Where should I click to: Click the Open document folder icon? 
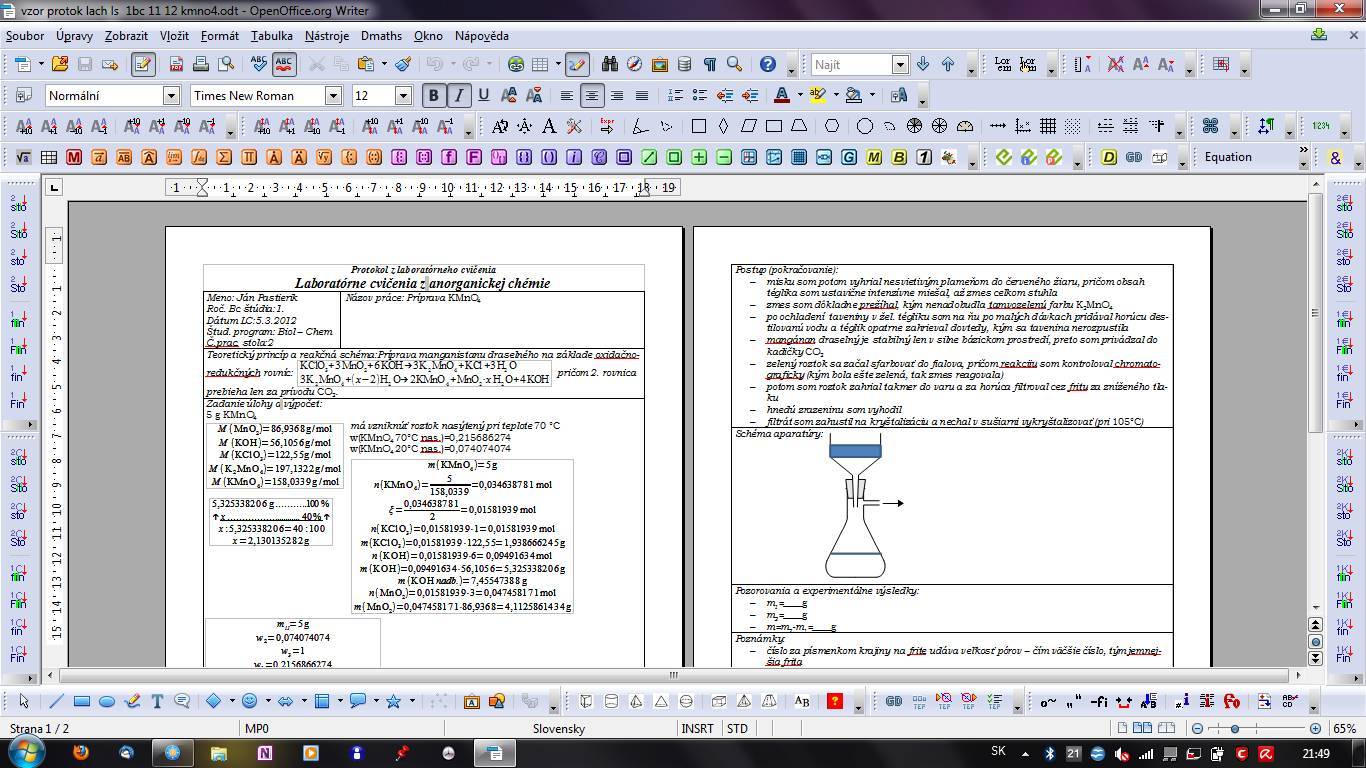pyautogui.click(x=59, y=64)
